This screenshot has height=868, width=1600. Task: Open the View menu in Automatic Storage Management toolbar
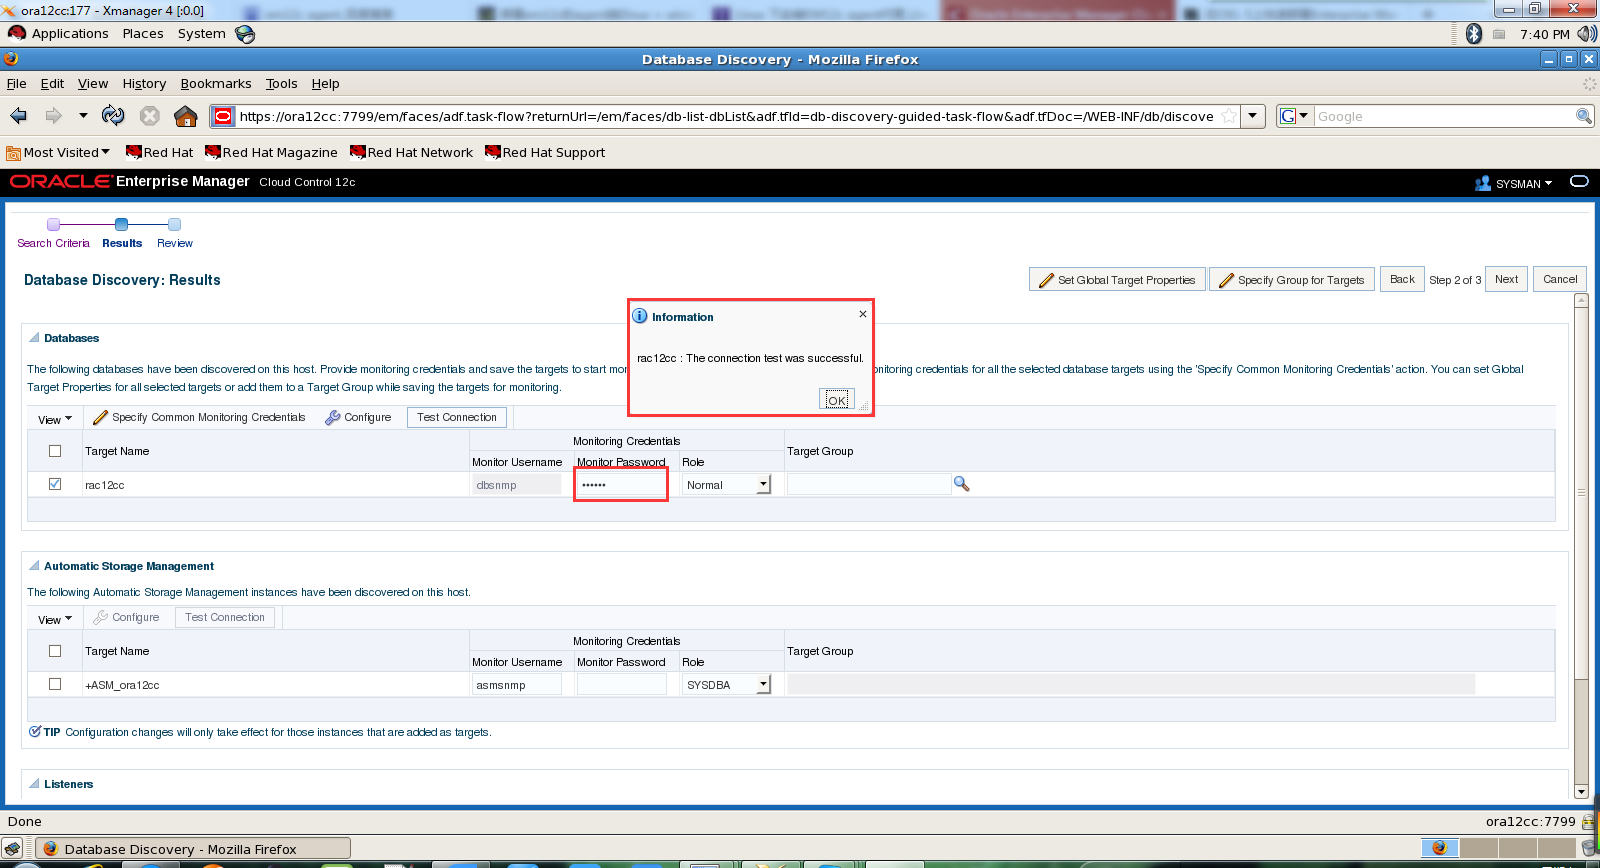point(55,619)
